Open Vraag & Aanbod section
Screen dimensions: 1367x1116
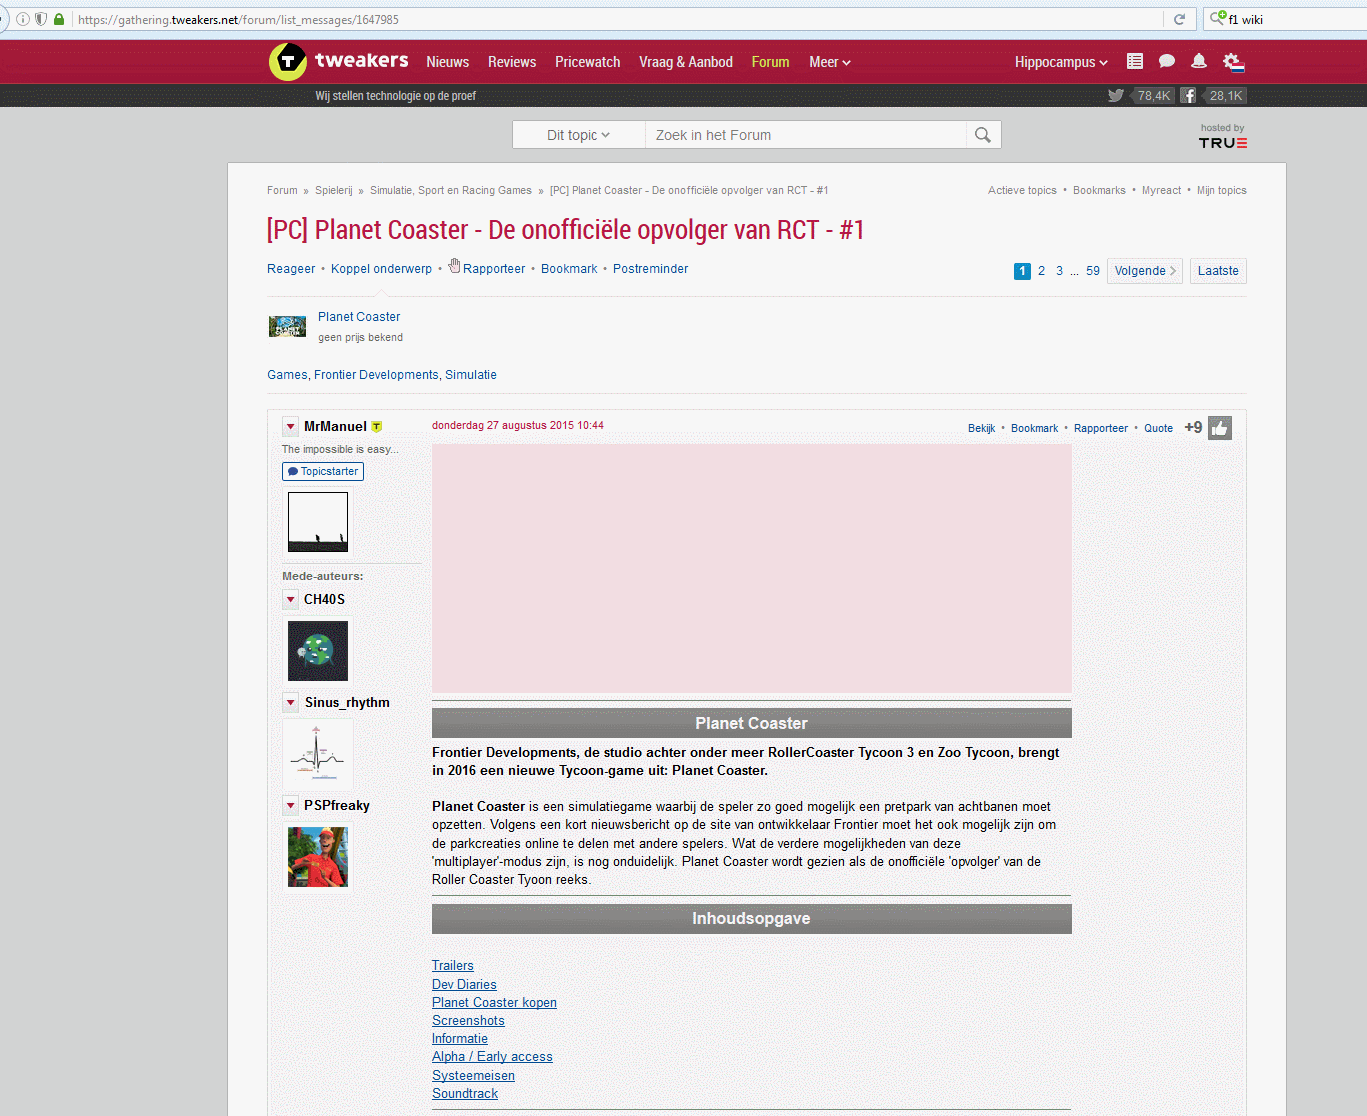(686, 62)
